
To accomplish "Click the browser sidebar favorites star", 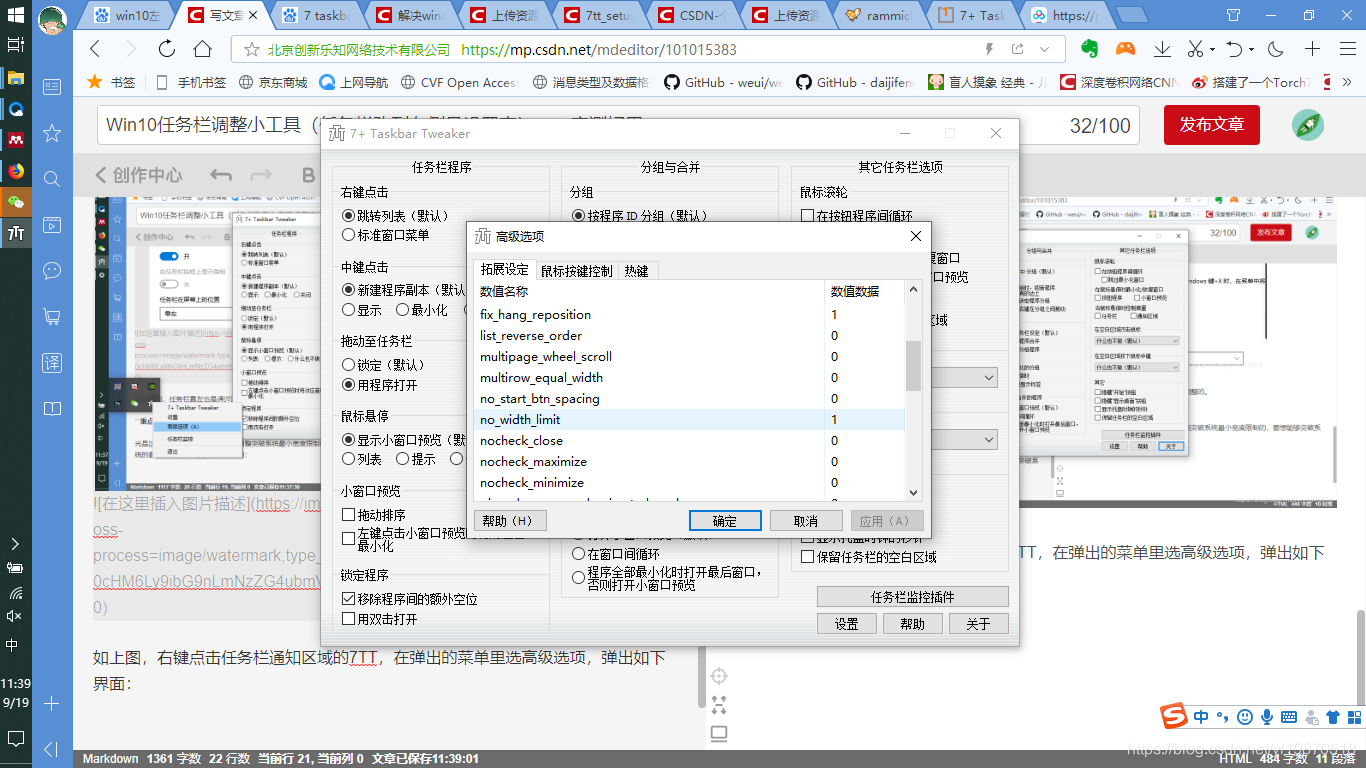I will point(52,133).
